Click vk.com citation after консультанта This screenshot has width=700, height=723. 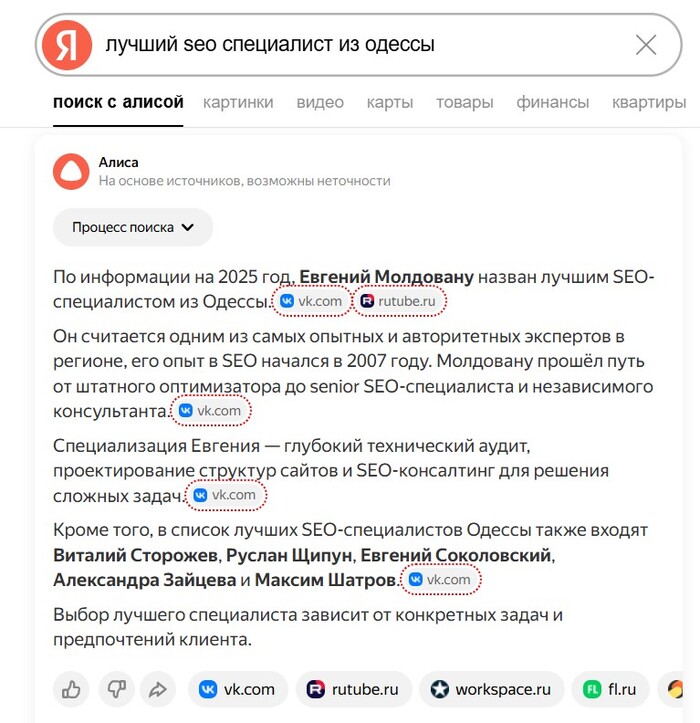click(211, 410)
